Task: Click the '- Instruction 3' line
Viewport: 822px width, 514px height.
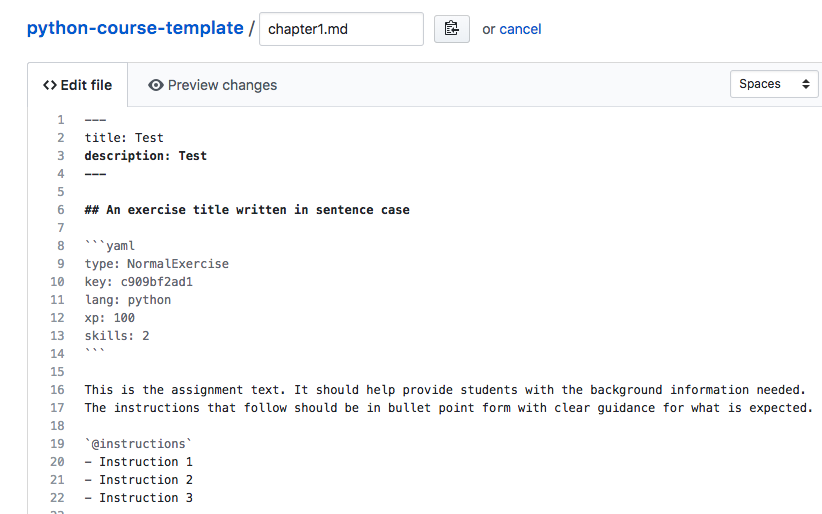Action: [x=138, y=498]
